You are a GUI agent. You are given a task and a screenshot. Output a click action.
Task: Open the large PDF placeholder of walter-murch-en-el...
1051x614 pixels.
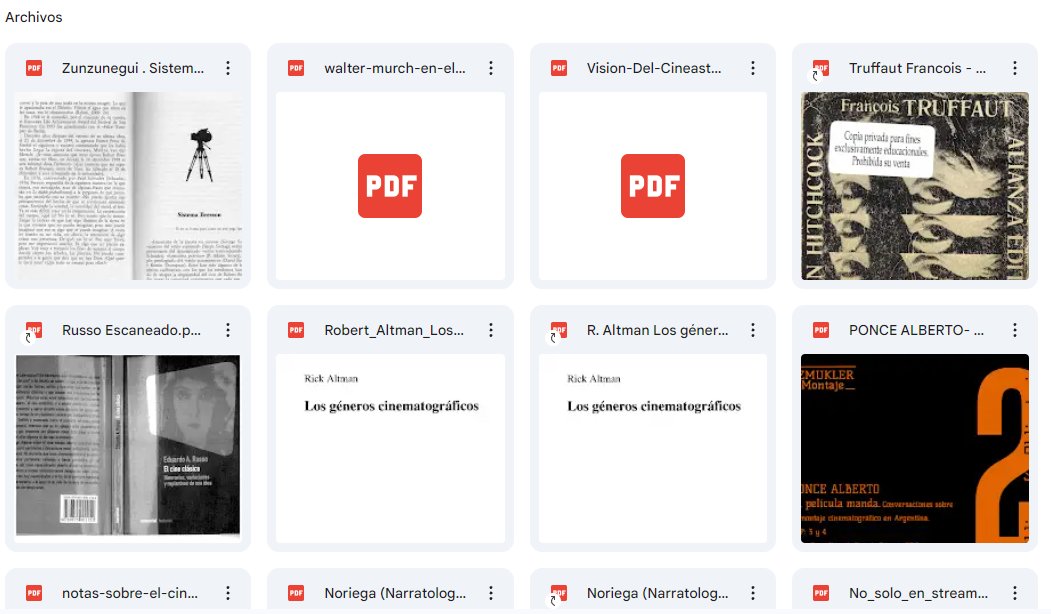[x=390, y=186]
